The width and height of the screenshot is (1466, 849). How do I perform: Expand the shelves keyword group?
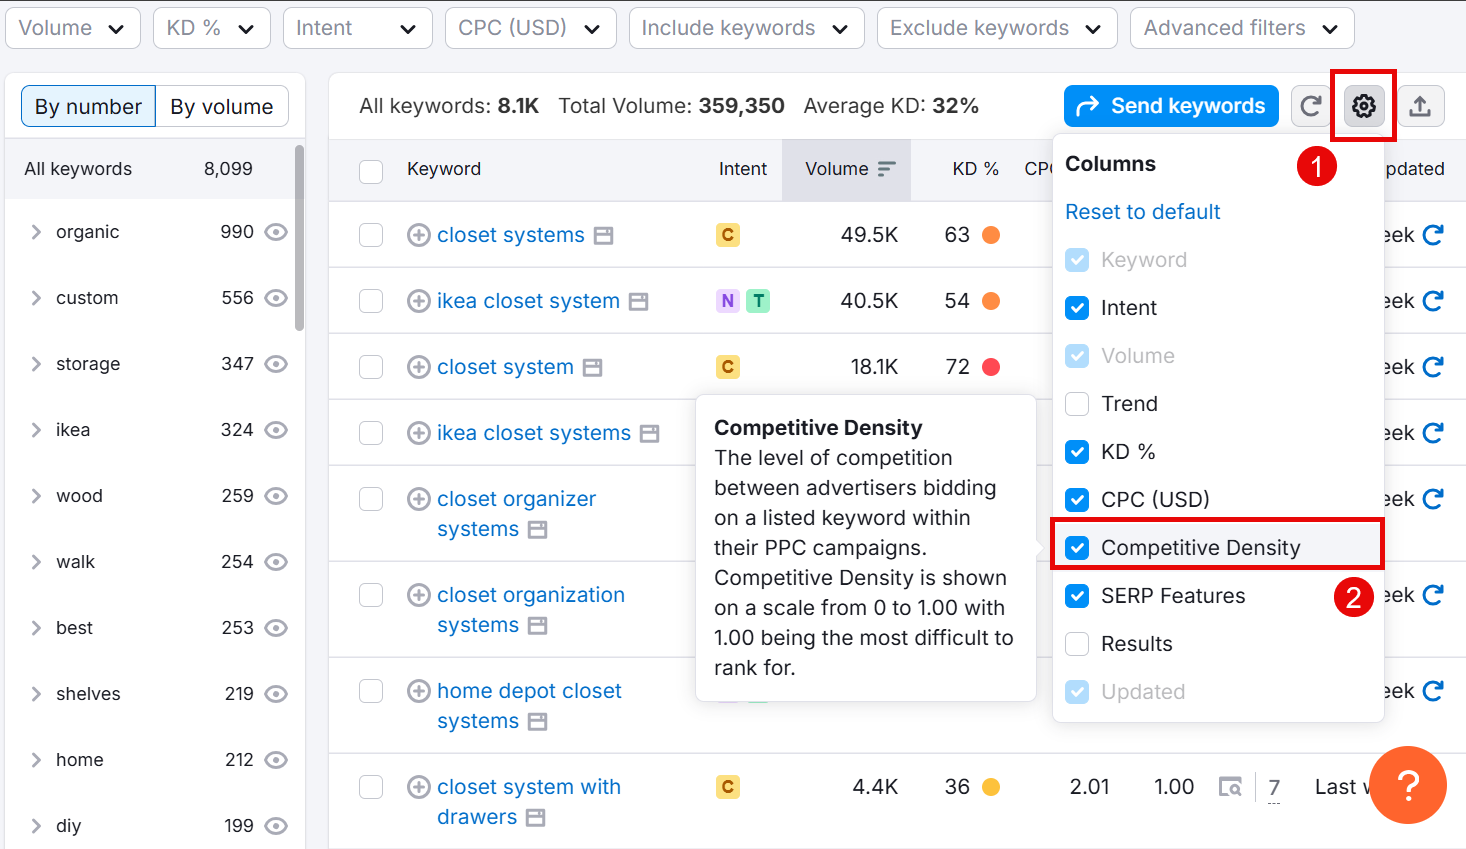36,694
